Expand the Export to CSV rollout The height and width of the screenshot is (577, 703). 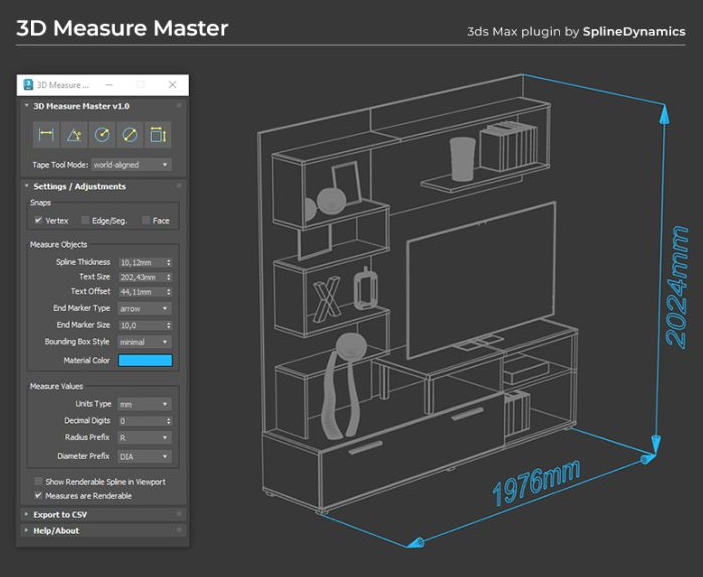pyautogui.click(x=60, y=515)
